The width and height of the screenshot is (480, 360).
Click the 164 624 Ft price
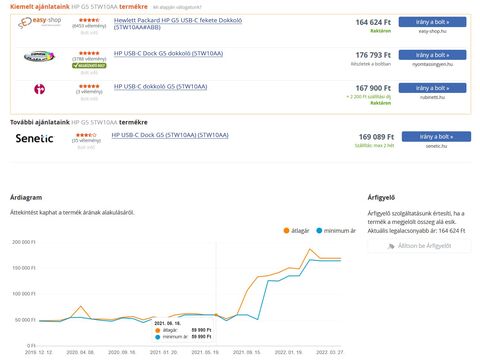[373, 22]
